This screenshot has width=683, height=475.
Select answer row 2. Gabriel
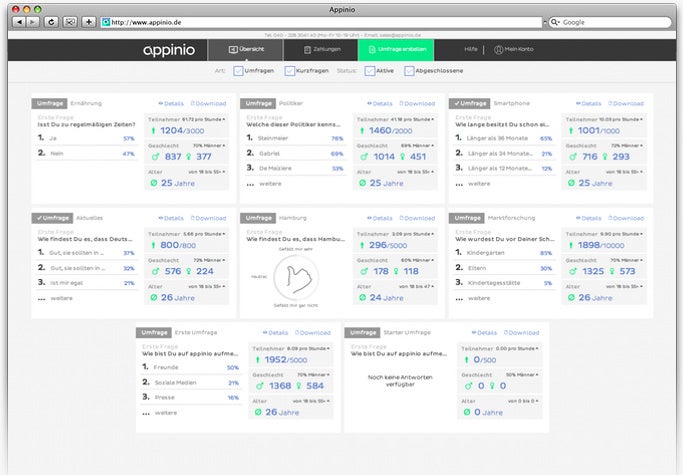295,153
